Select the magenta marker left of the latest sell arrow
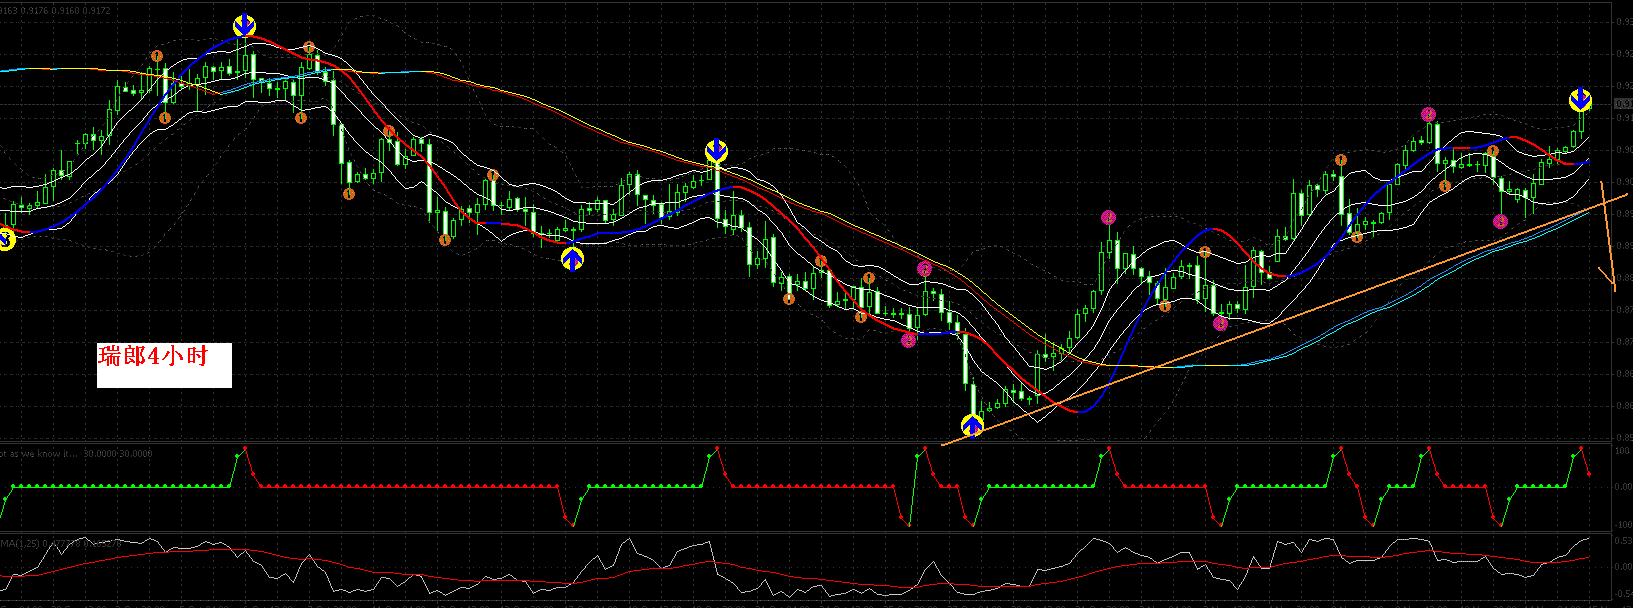 click(x=1428, y=115)
